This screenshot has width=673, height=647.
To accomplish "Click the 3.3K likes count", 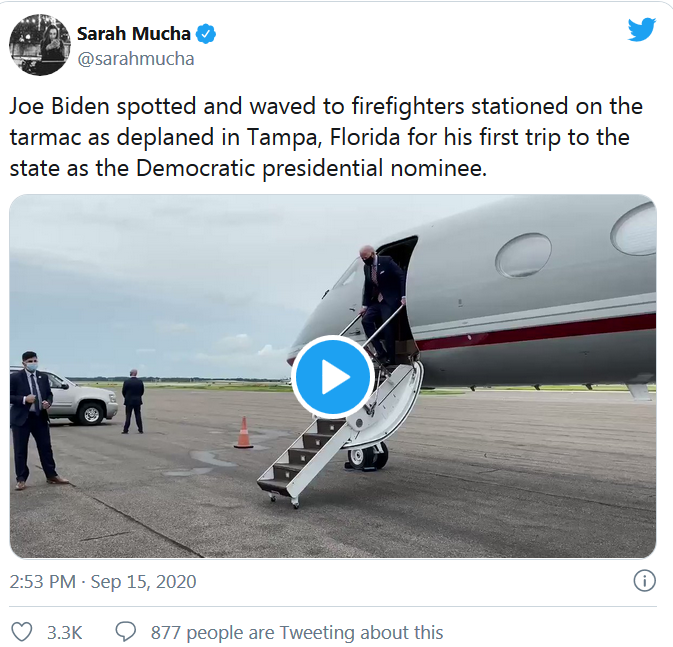I will coord(65,632).
